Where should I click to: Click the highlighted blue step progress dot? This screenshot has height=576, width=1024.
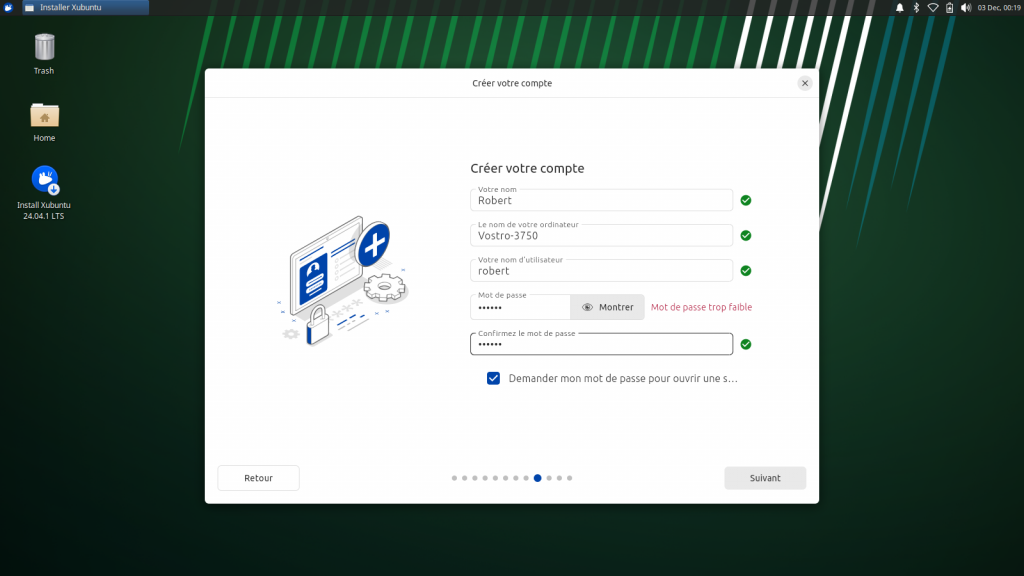pos(538,478)
